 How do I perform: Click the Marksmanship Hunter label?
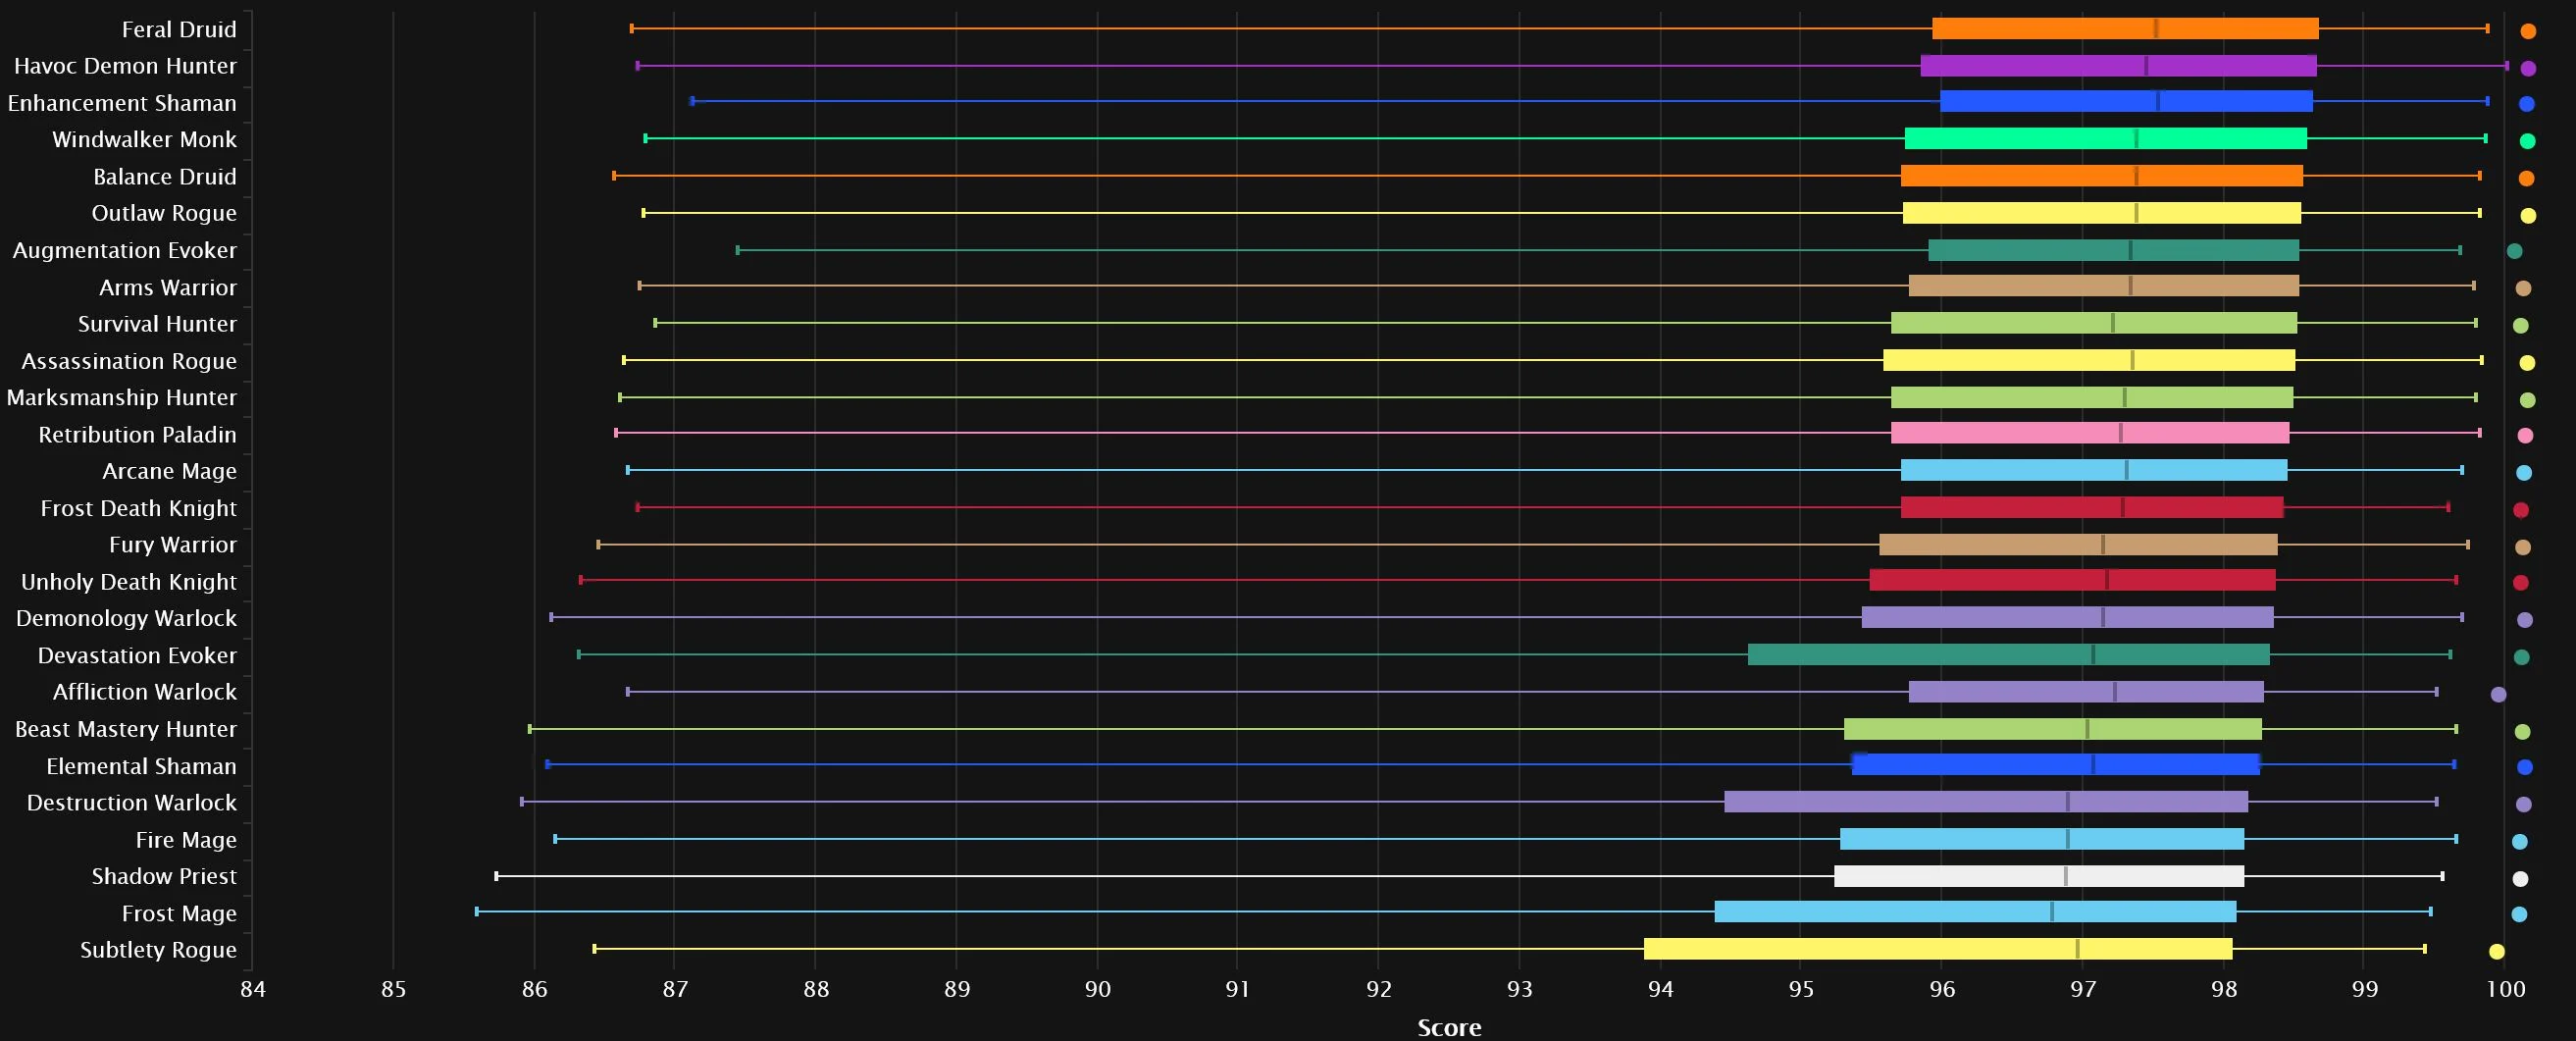coord(122,397)
